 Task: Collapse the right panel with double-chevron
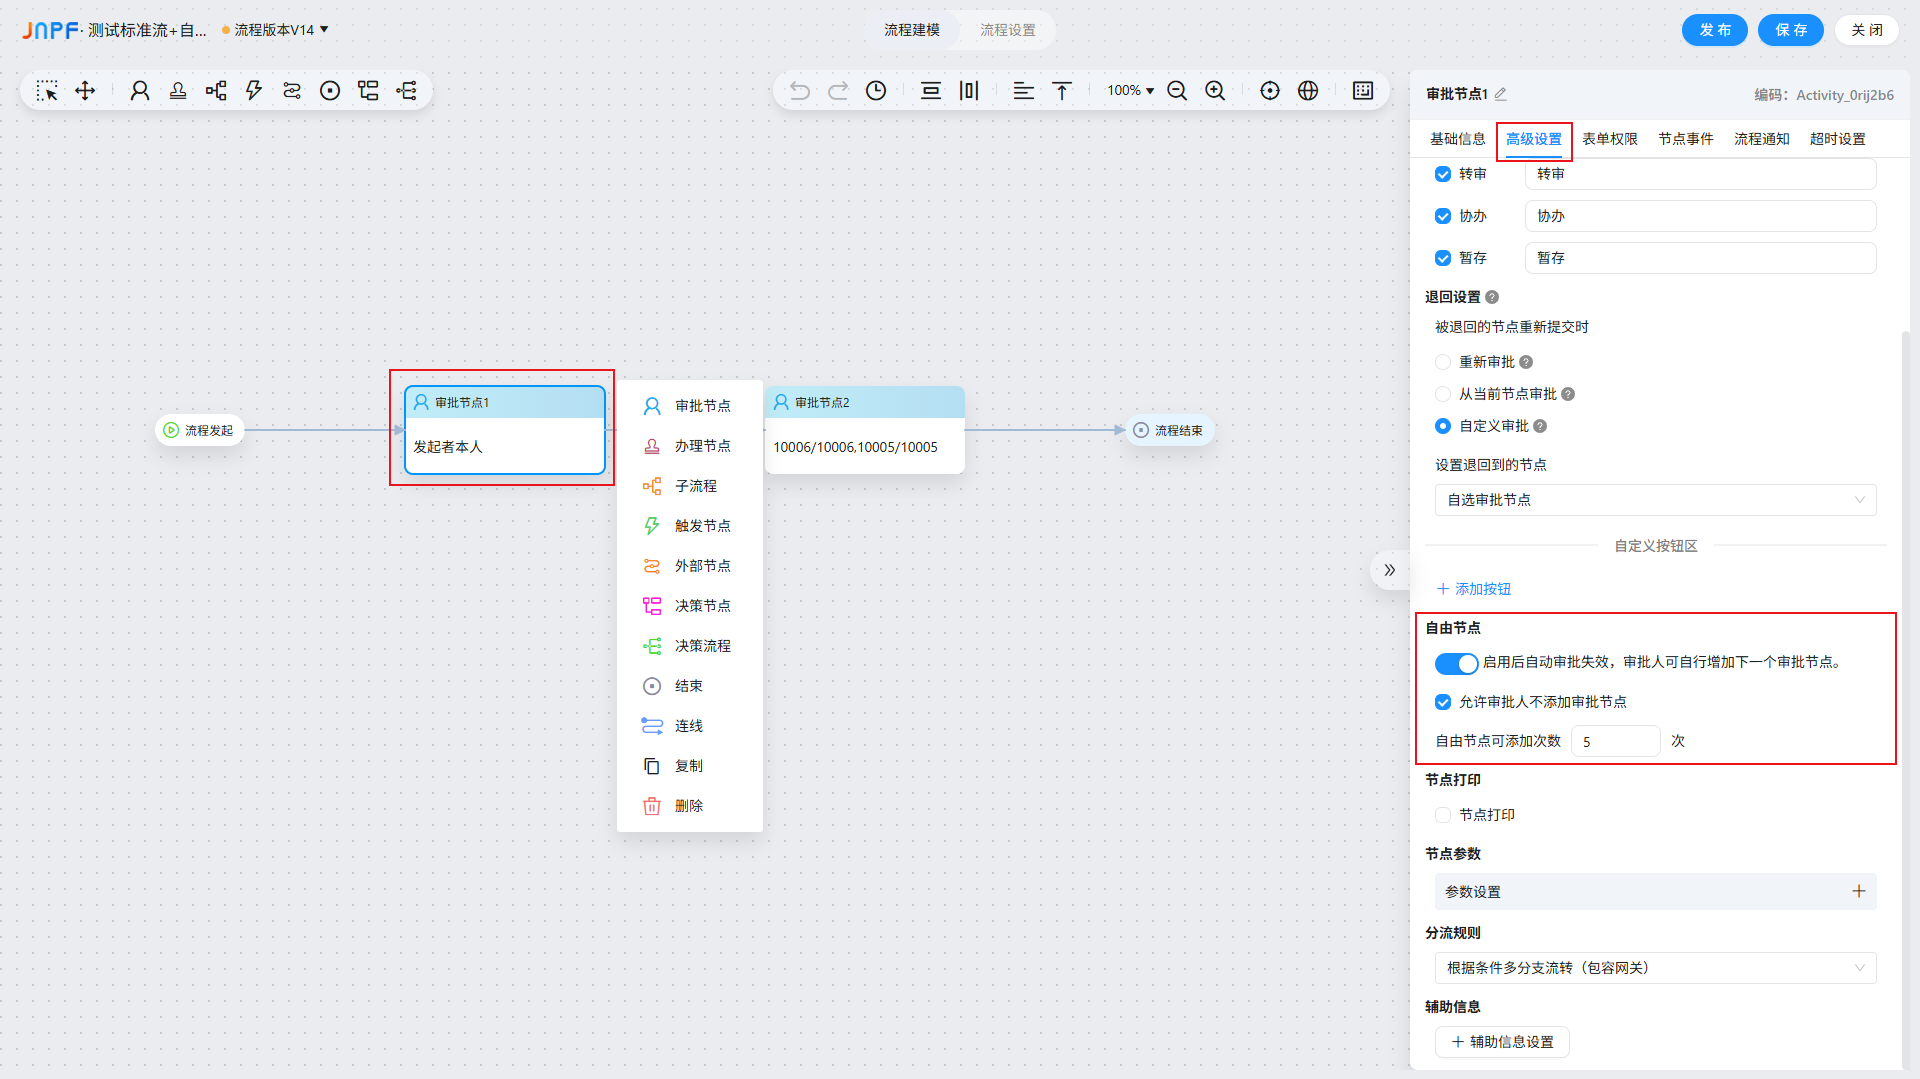pyautogui.click(x=1389, y=570)
